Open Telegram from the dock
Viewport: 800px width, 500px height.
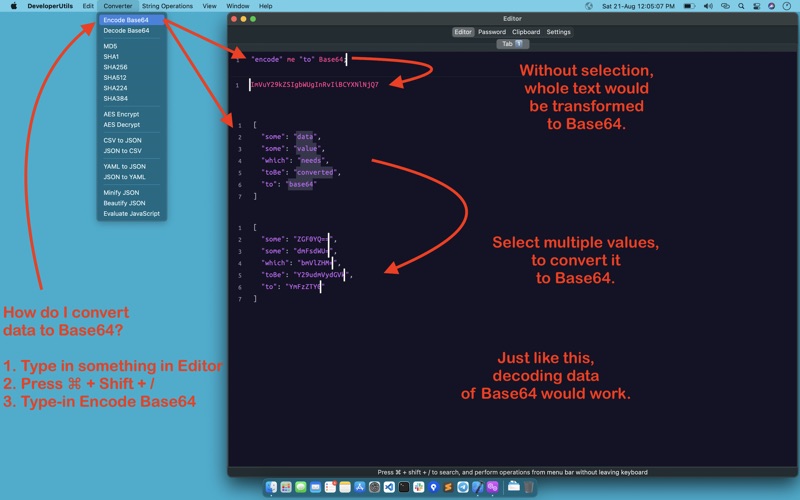click(x=463, y=487)
